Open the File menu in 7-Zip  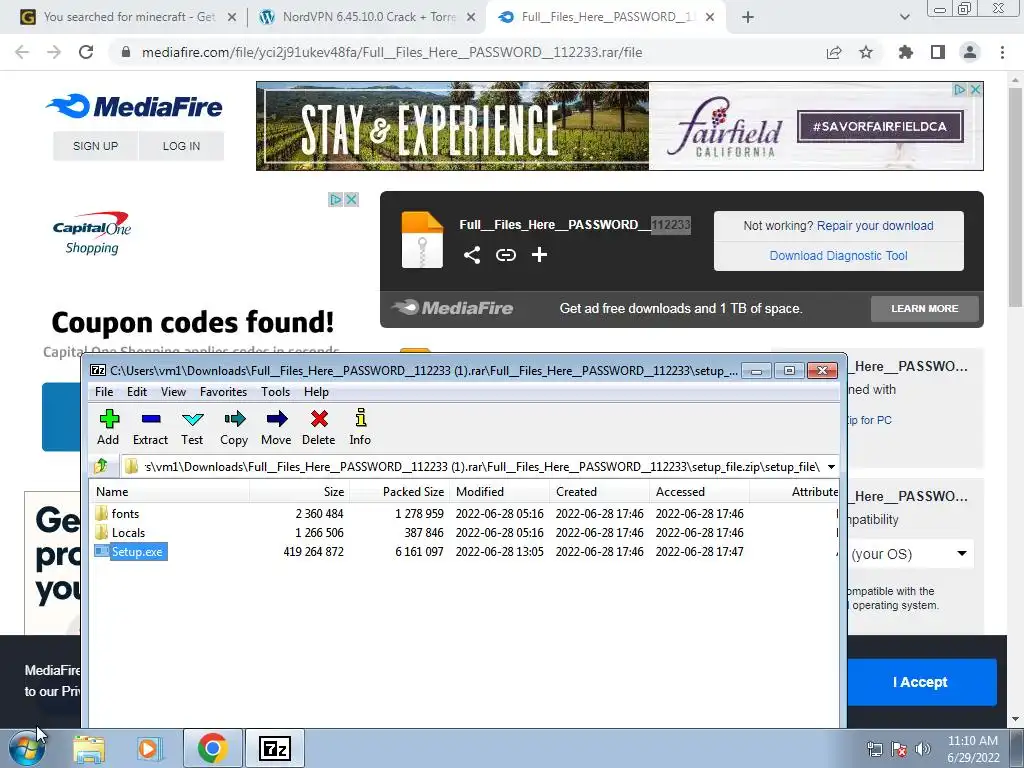click(104, 392)
